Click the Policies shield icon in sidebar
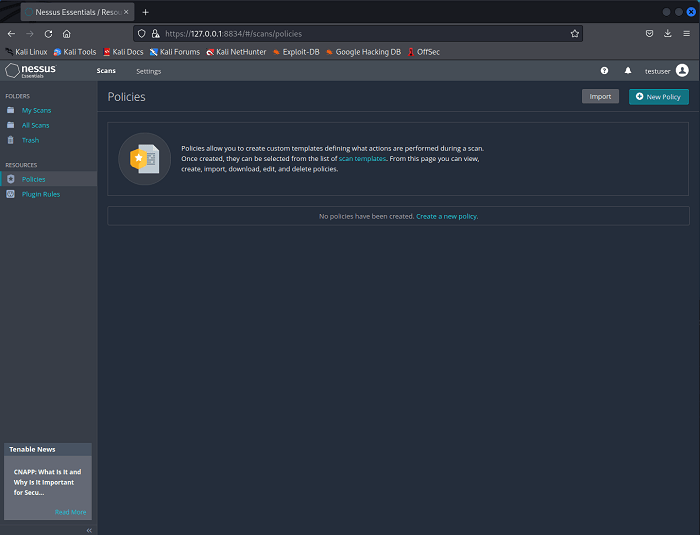Viewport: 700px width, 535px height. [11, 179]
